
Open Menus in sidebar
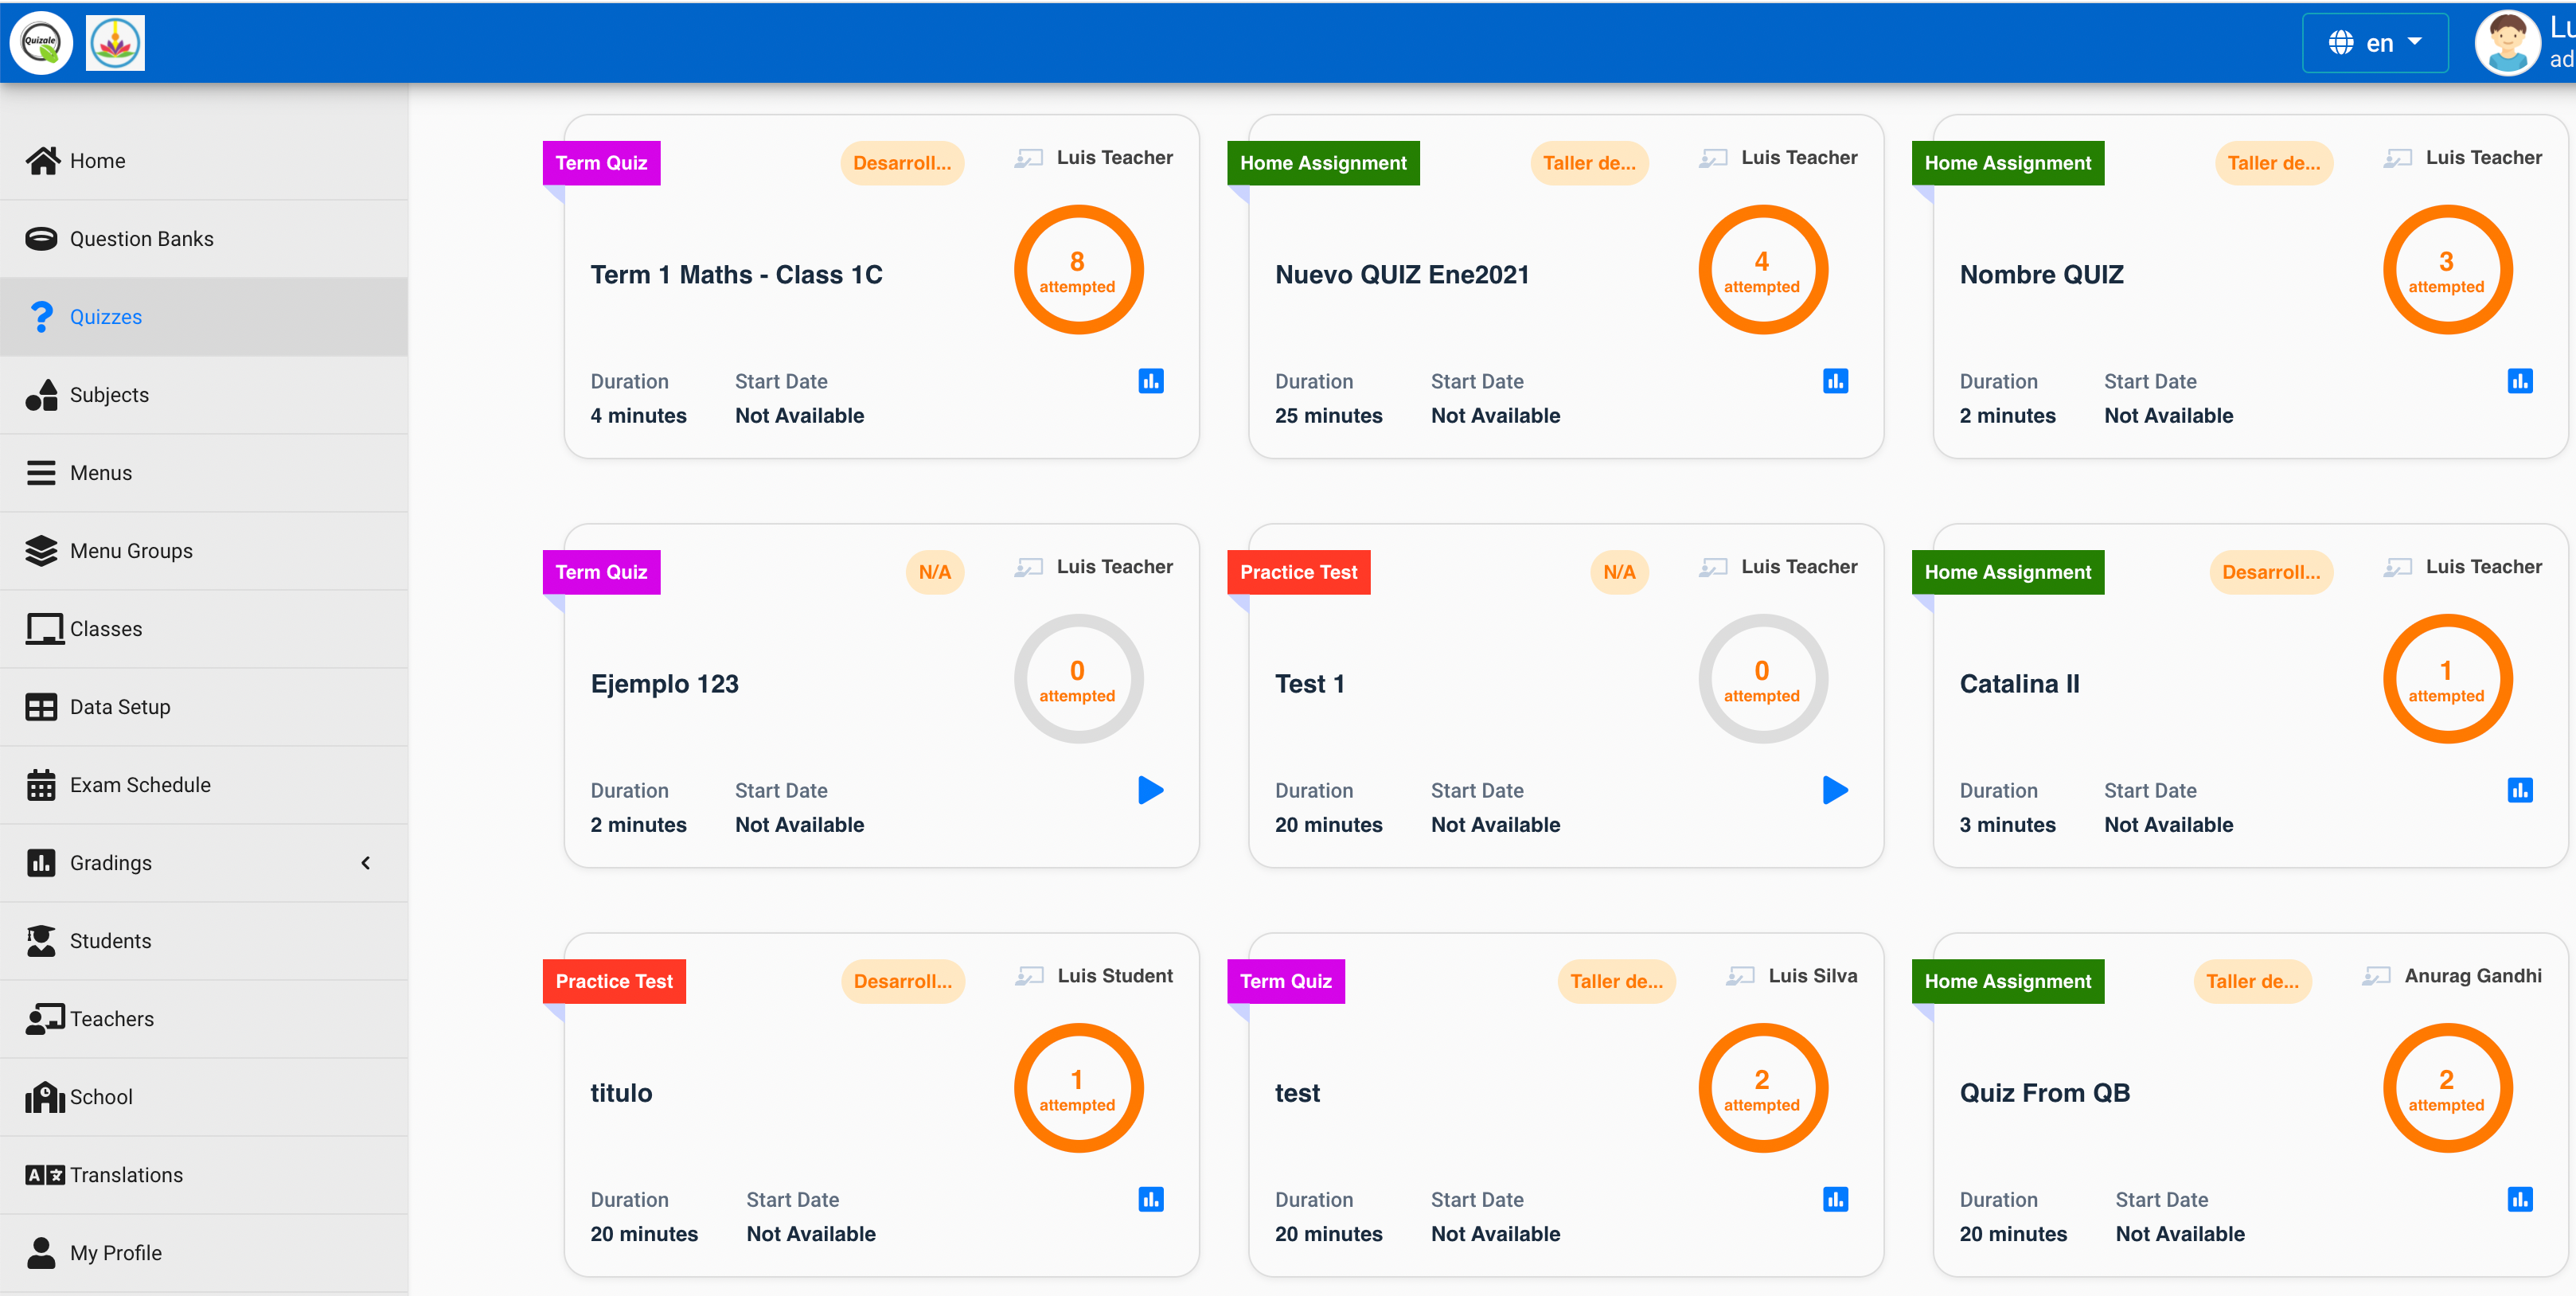pos(204,473)
